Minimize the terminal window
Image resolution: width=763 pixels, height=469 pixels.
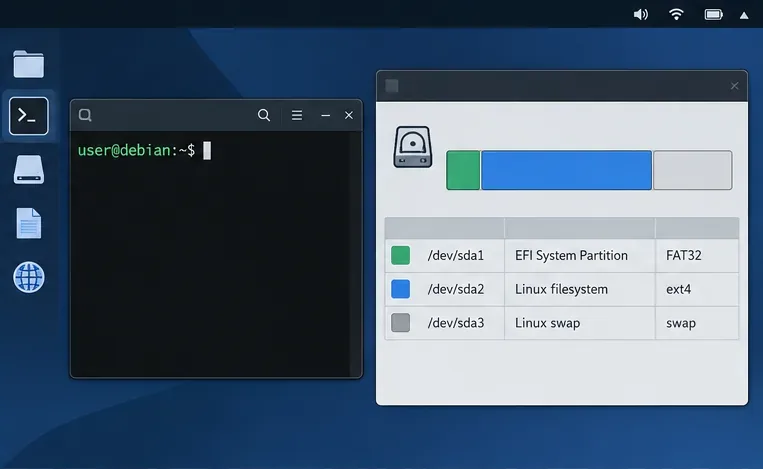point(326,115)
